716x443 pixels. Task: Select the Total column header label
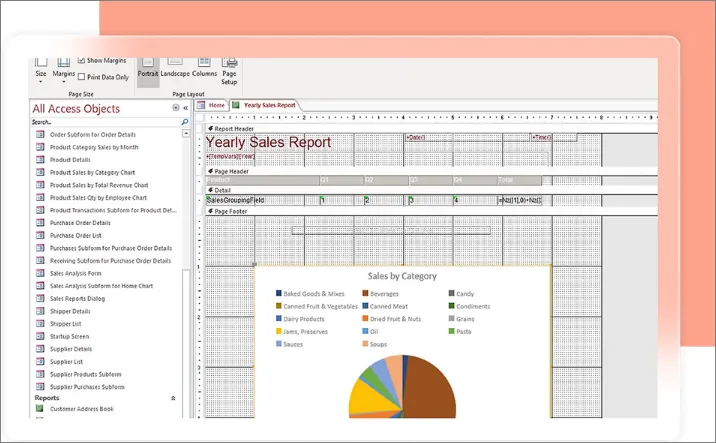519,180
